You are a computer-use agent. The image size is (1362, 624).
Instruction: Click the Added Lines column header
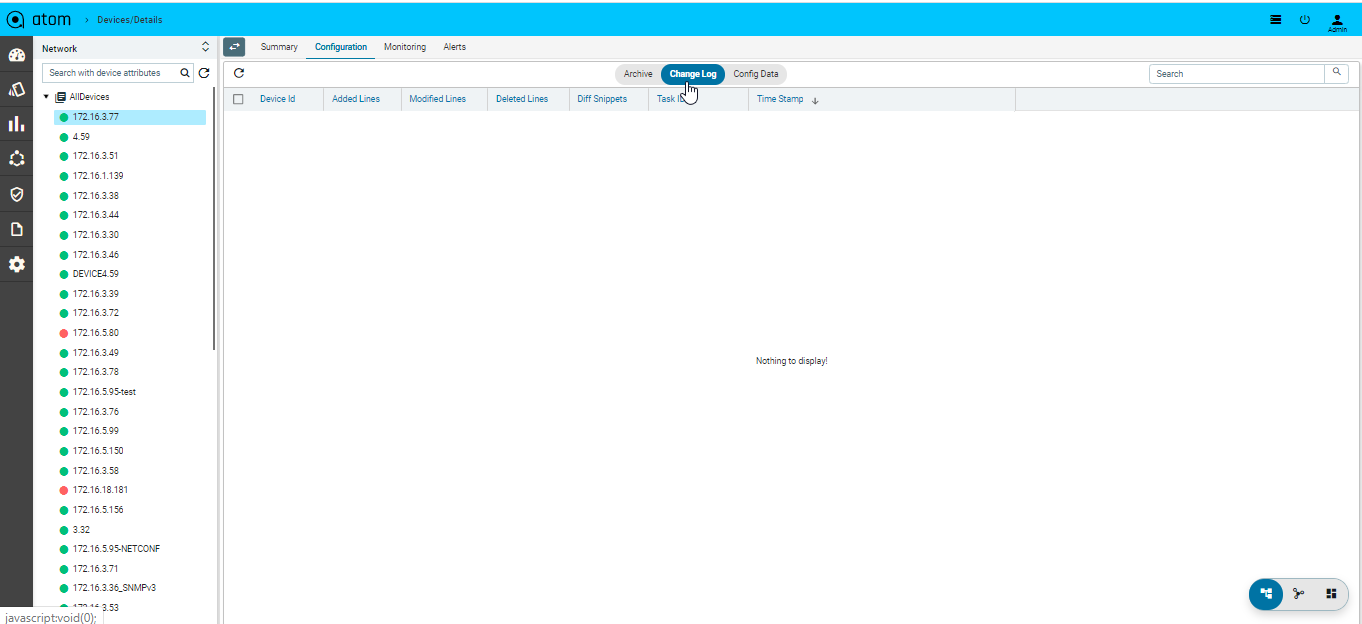coord(356,99)
